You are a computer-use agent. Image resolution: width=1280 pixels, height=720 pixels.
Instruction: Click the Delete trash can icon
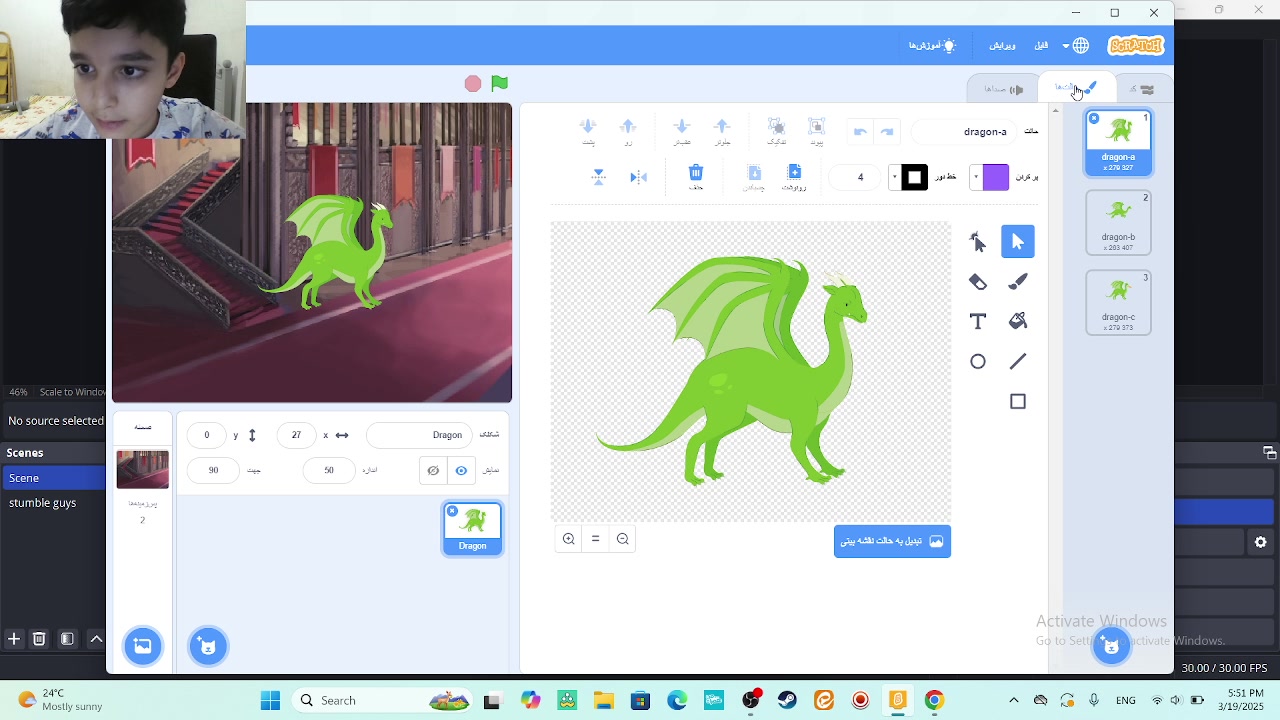tap(696, 176)
